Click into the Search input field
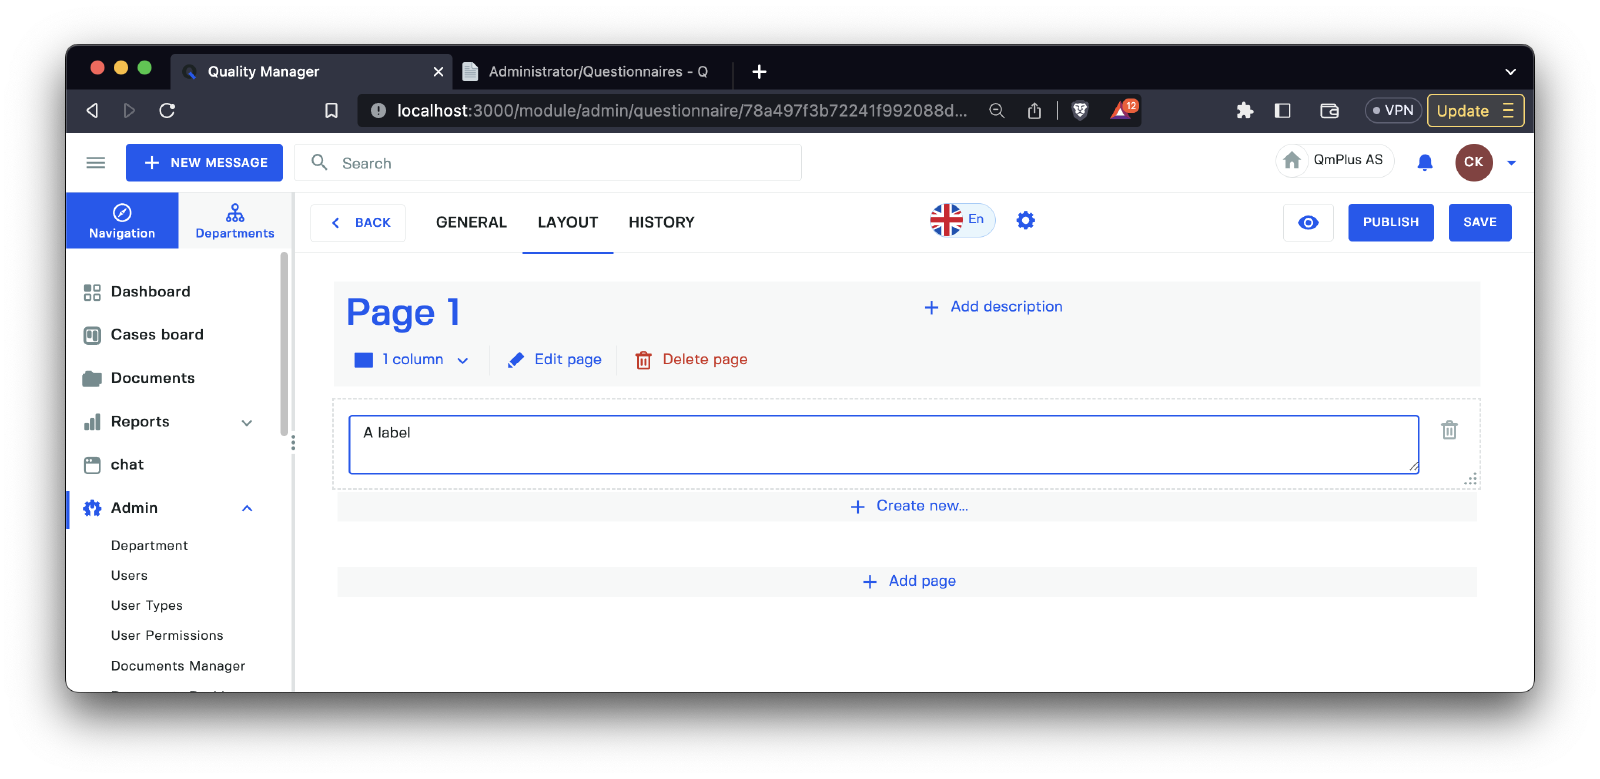 [x=560, y=163]
